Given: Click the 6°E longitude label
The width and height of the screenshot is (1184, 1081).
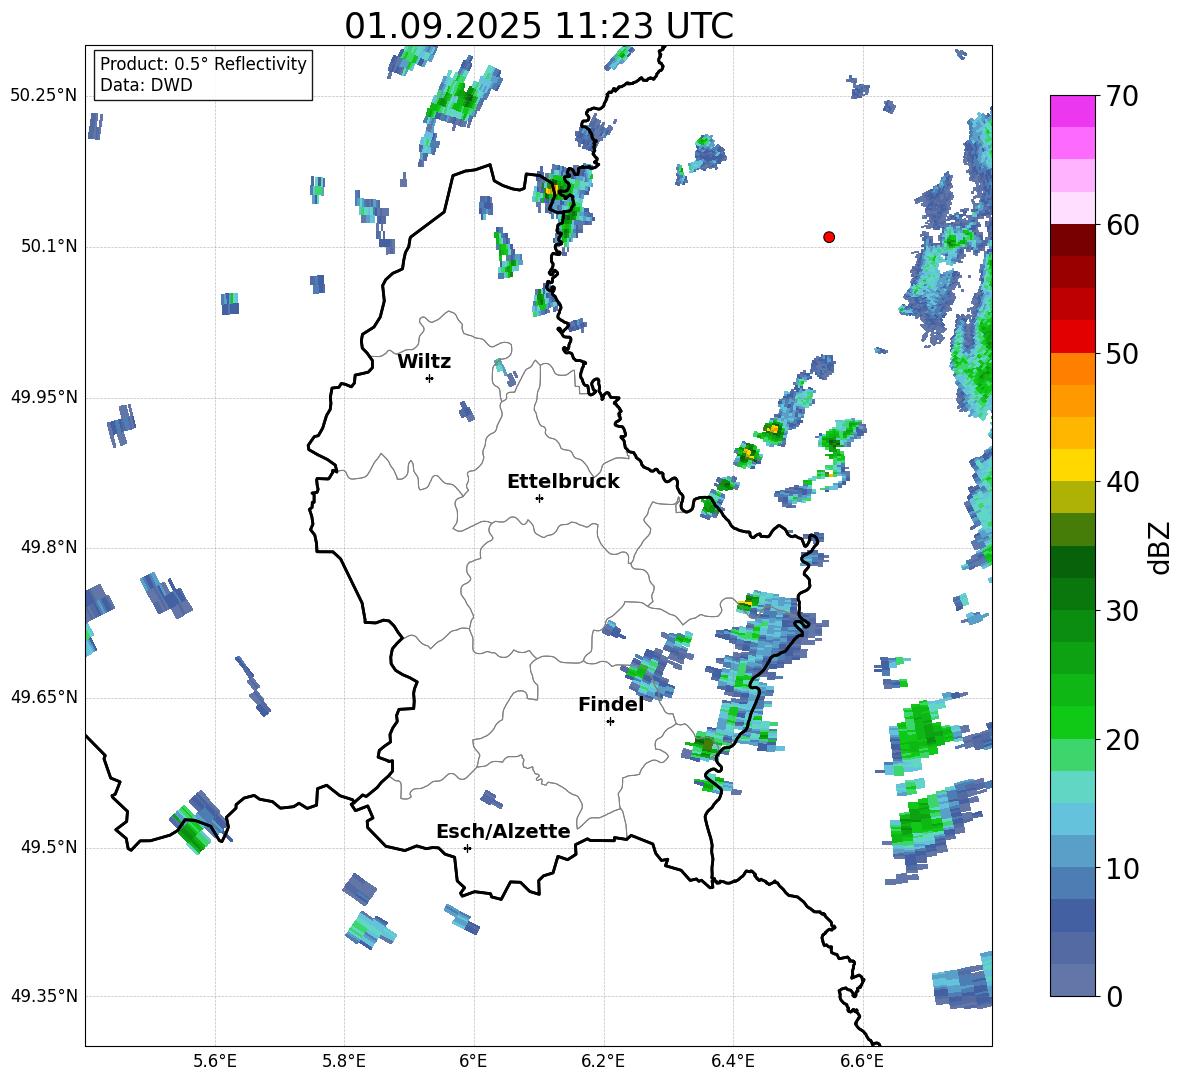Looking at the screenshot, I should pyautogui.click(x=473, y=1061).
